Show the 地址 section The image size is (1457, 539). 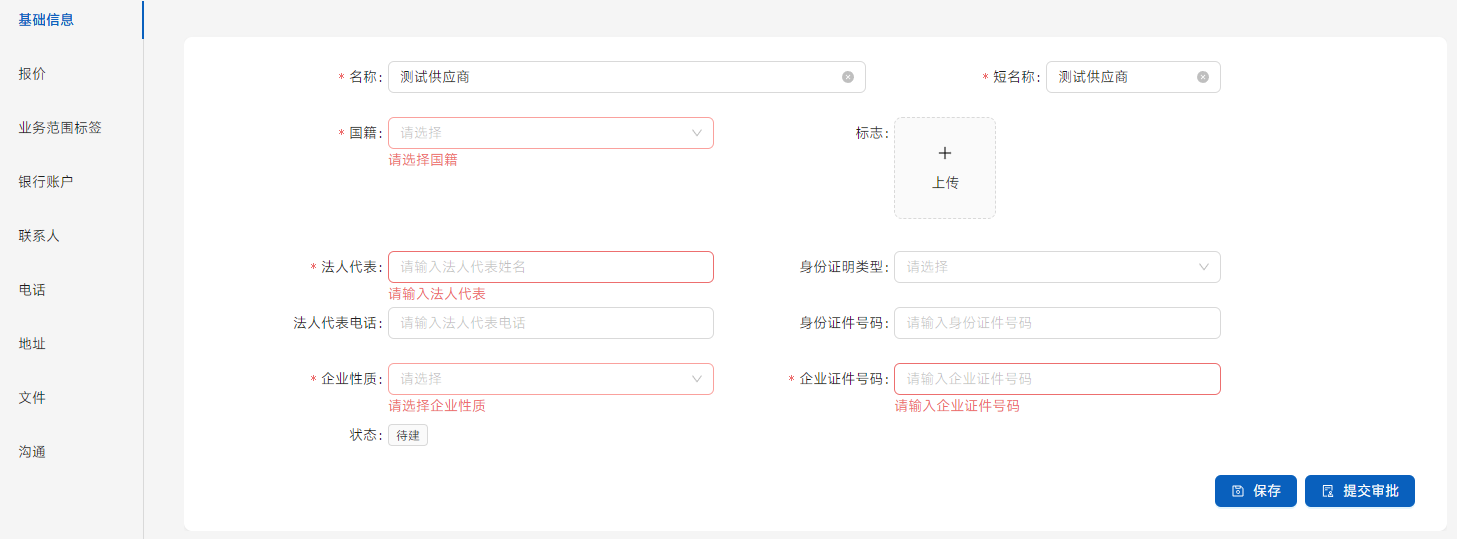coord(32,344)
